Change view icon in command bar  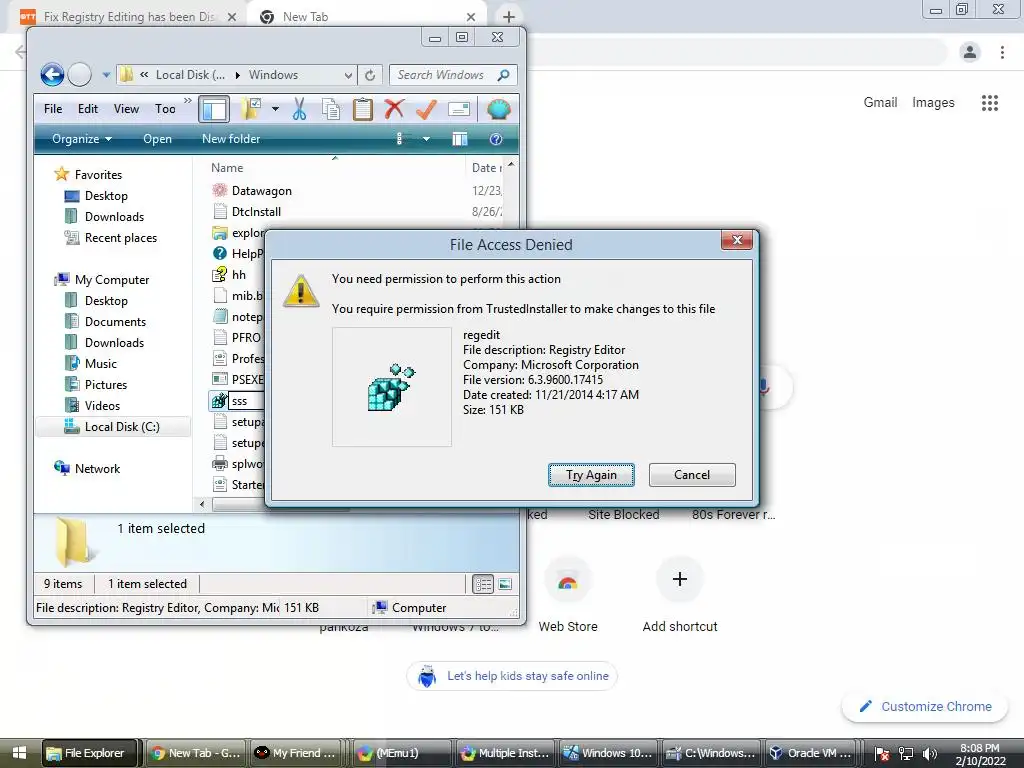tap(401, 138)
